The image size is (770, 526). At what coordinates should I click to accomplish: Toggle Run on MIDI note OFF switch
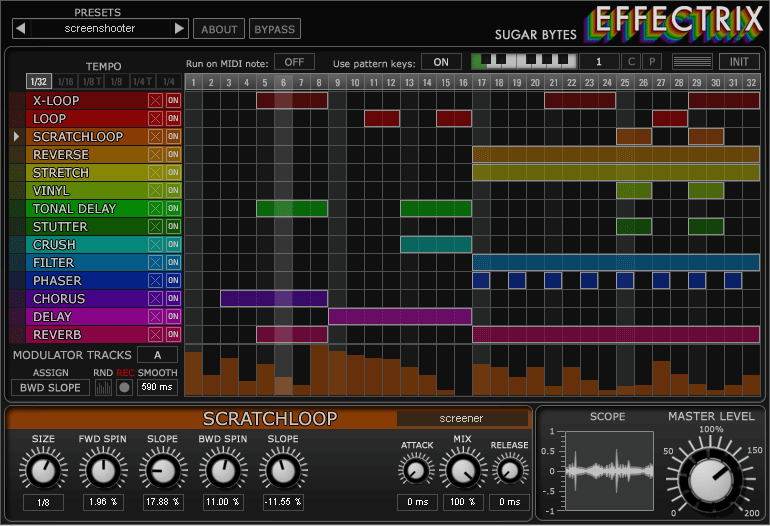tap(294, 62)
